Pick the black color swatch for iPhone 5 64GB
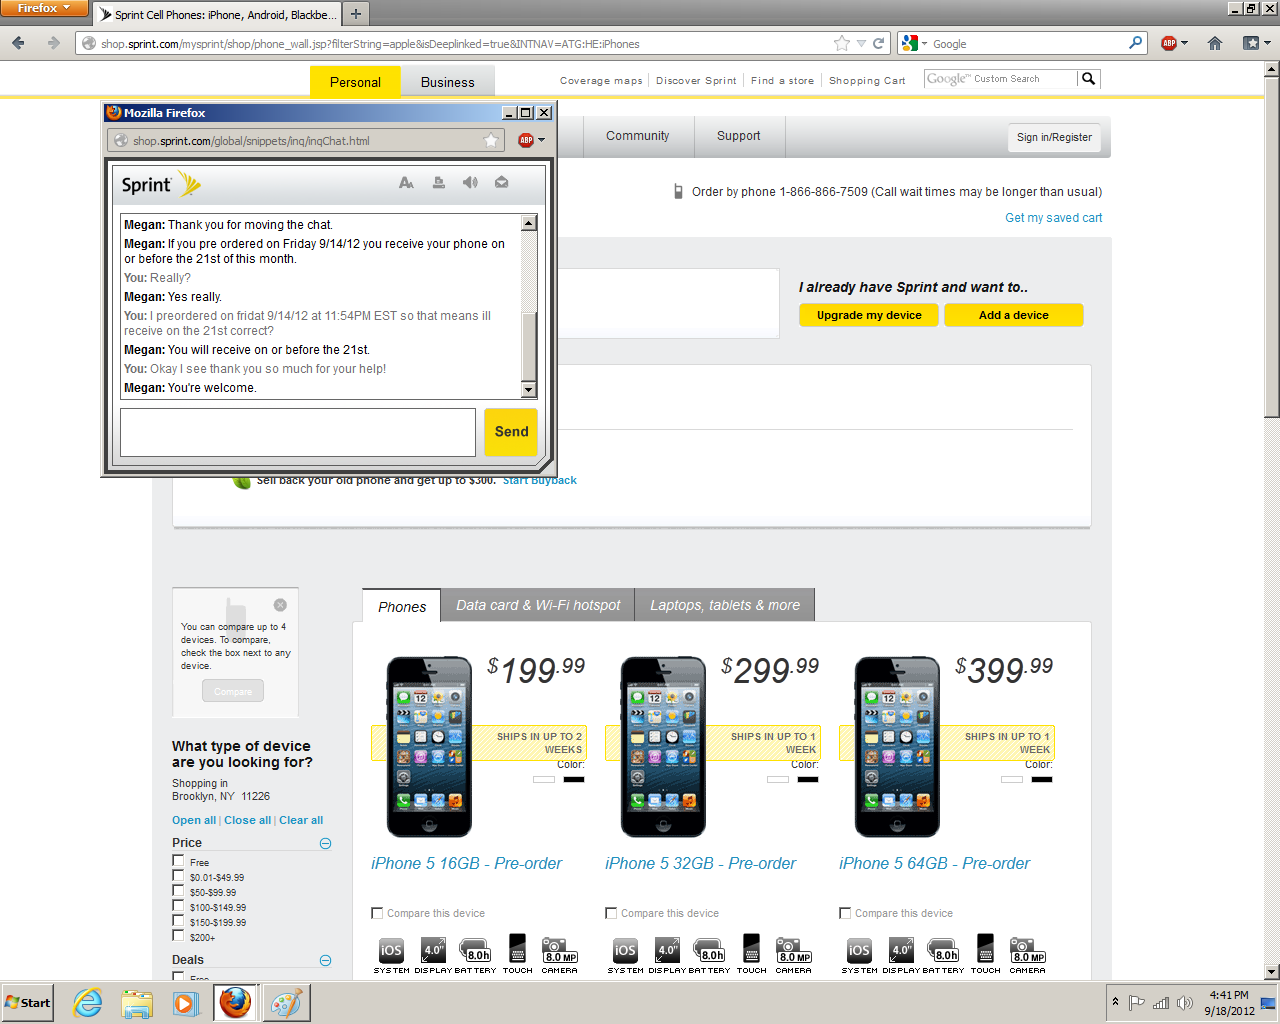1280x1024 pixels. point(1042,779)
